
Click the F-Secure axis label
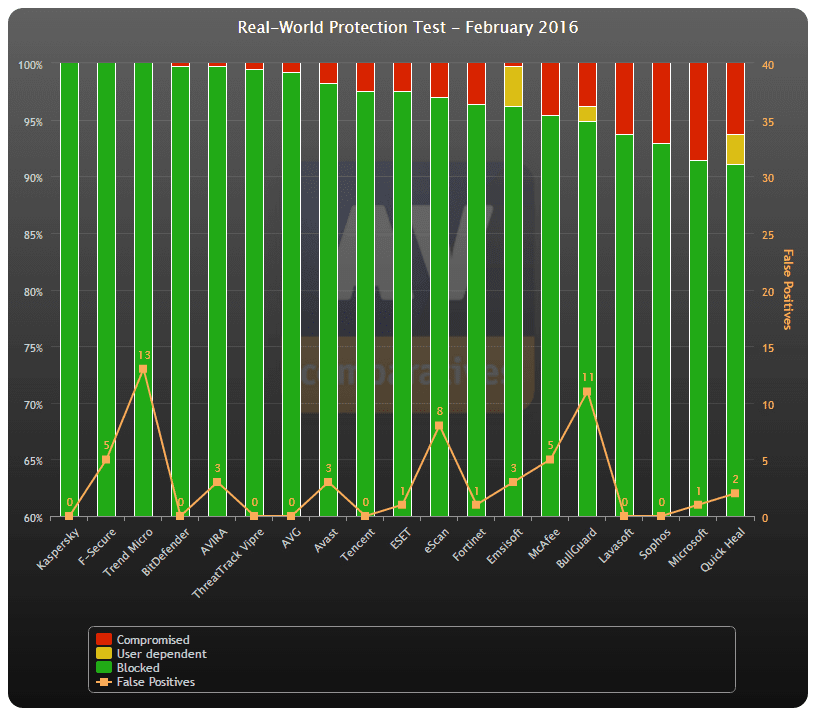tap(97, 546)
